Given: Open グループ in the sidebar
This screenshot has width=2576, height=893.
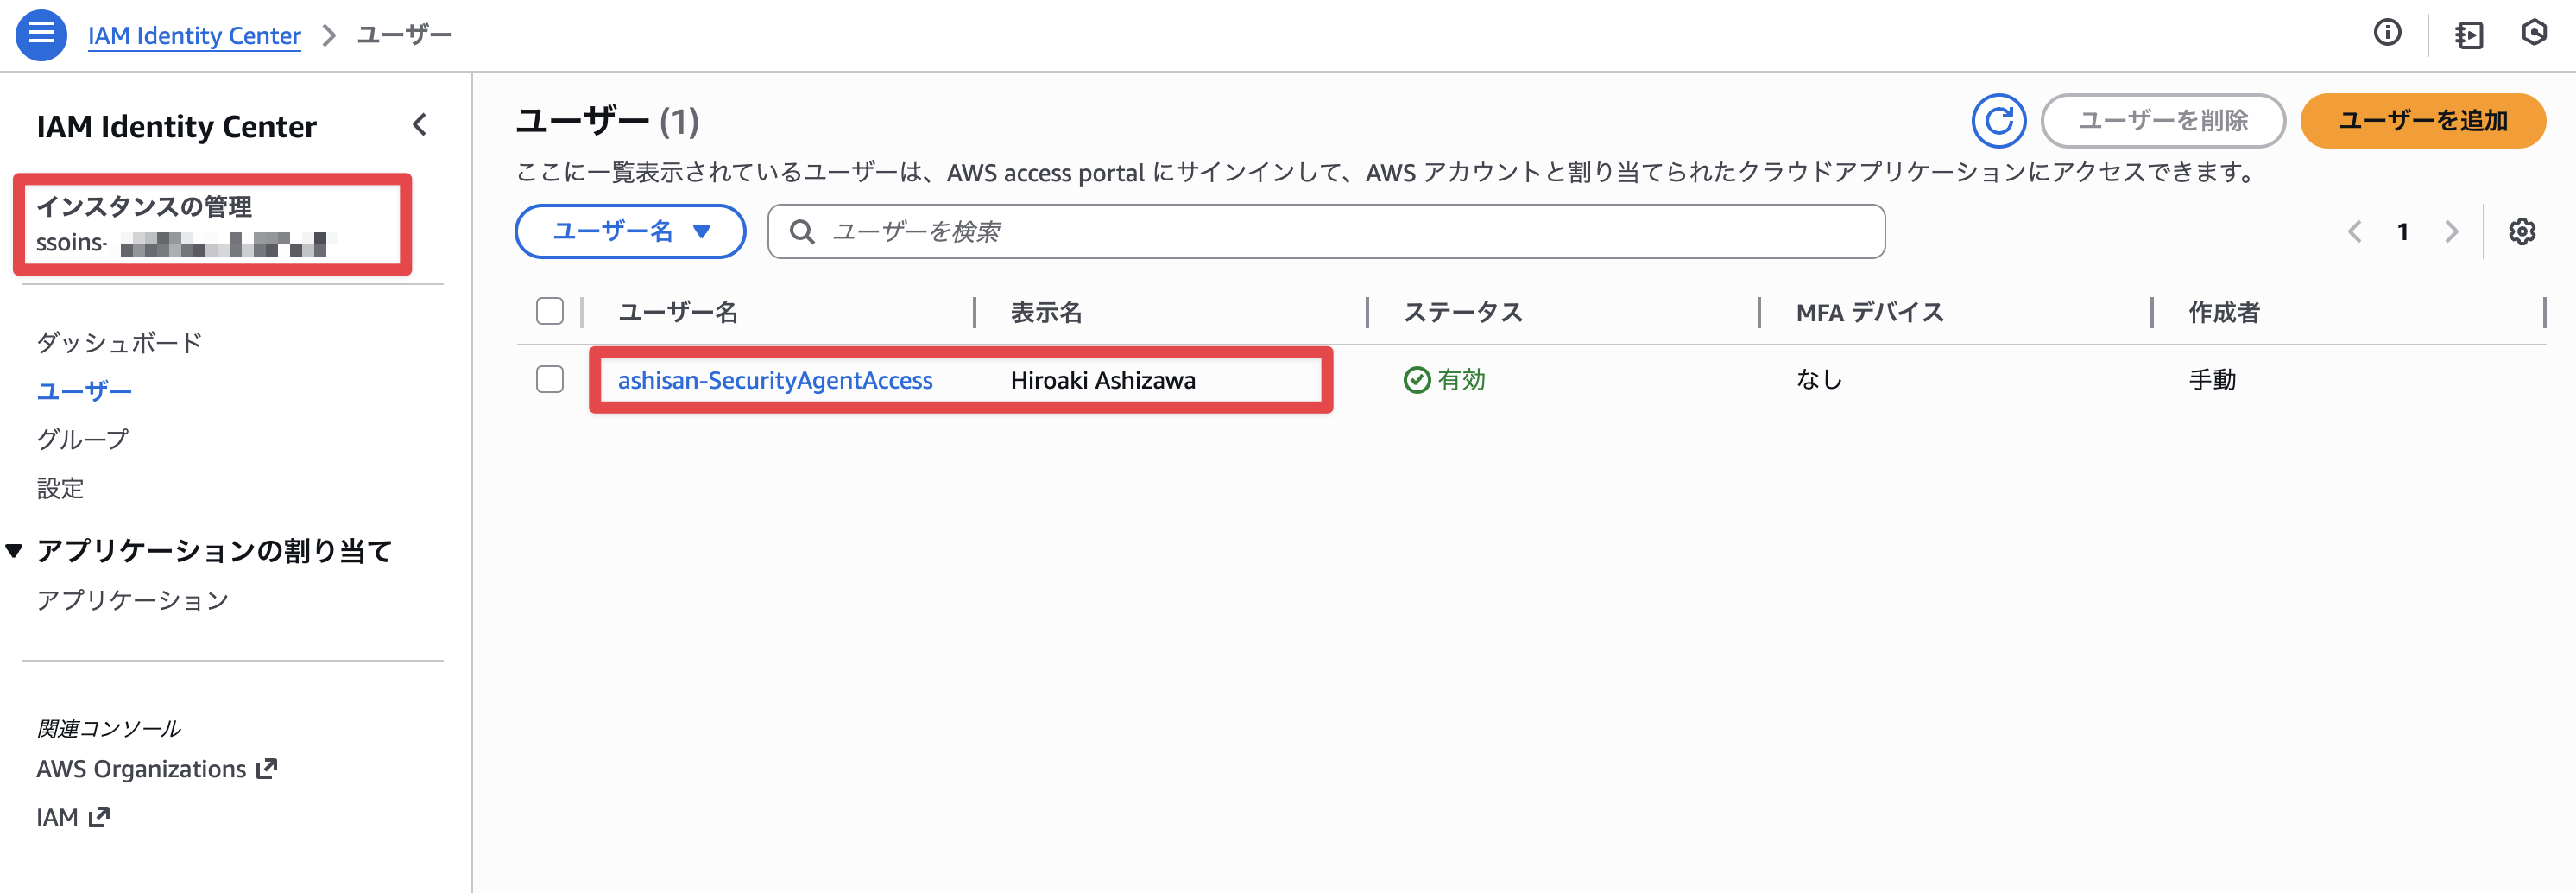Looking at the screenshot, I should 82,439.
